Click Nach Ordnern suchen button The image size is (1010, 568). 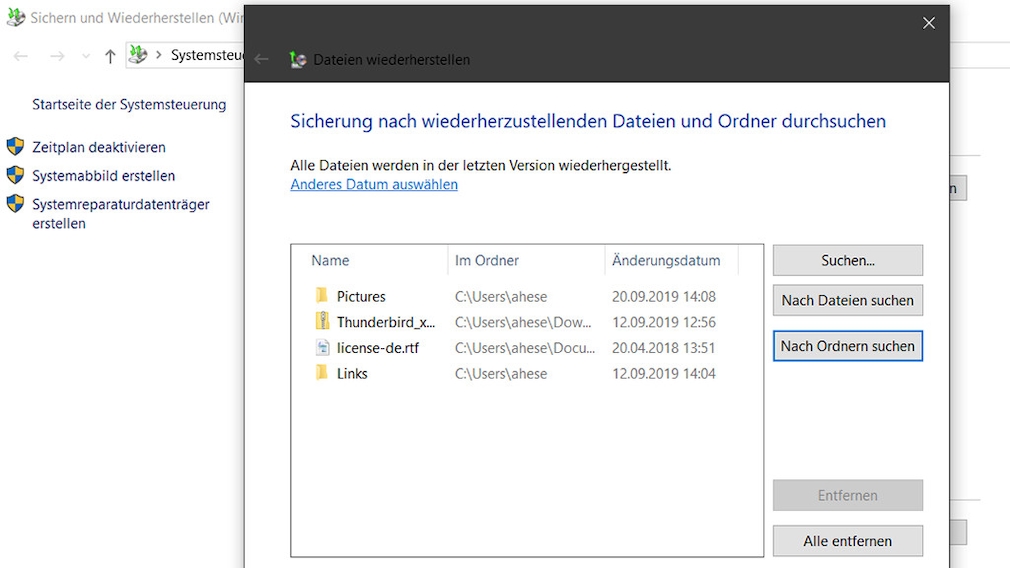847,346
